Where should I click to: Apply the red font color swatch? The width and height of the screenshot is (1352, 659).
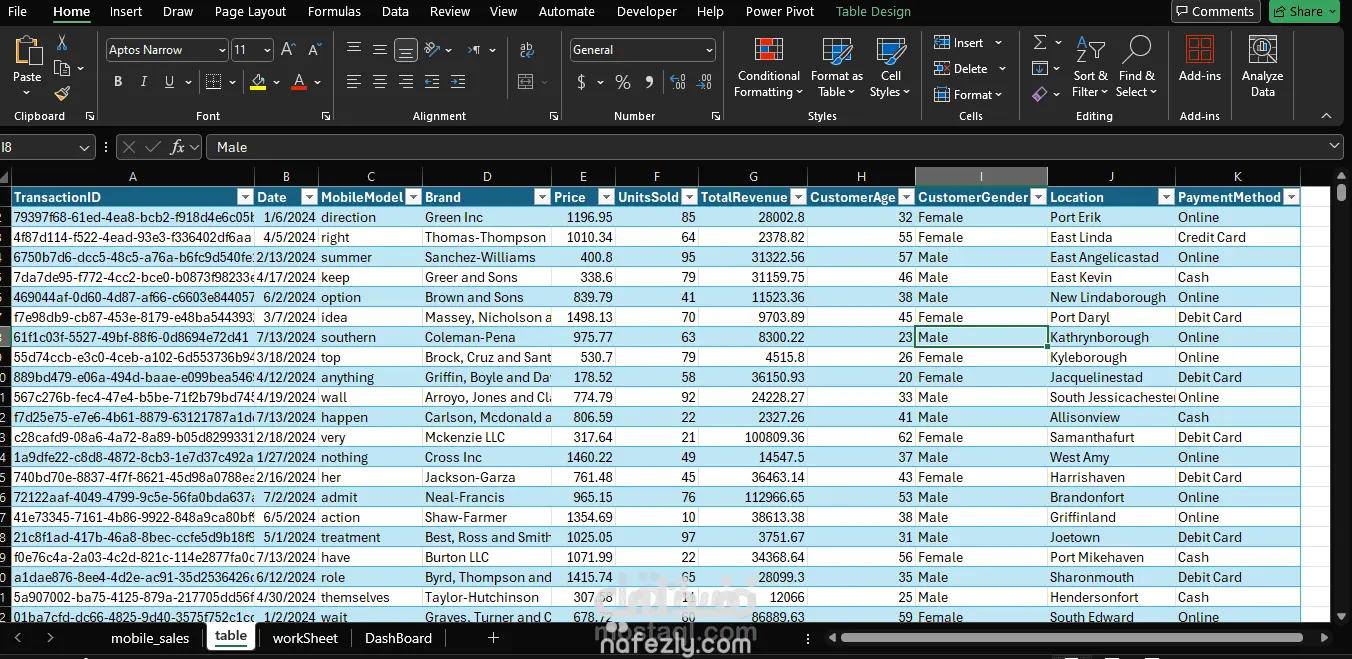[x=299, y=82]
